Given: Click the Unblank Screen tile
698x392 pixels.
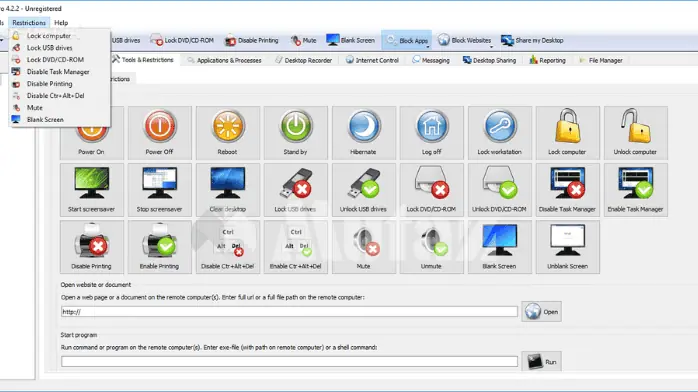Looking at the screenshot, I should [568, 247].
